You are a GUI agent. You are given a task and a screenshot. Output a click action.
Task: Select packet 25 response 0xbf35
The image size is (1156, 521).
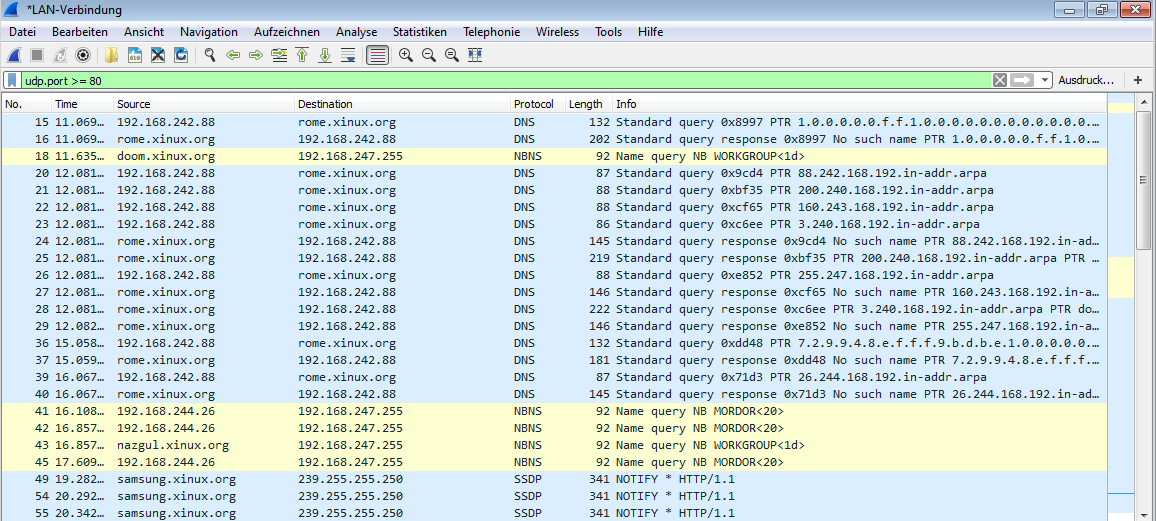554,258
